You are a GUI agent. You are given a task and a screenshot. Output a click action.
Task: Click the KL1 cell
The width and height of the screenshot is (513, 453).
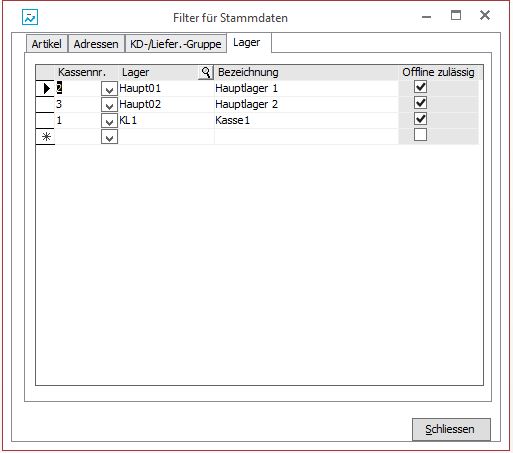pyautogui.click(x=166, y=121)
